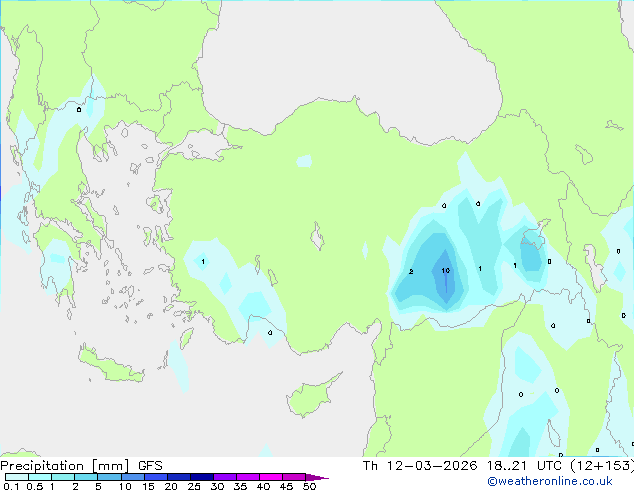The width and height of the screenshot is (634, 490).
Task: Pick the 35–40 mm legend swatch
Action: click(x=247, y=477)
